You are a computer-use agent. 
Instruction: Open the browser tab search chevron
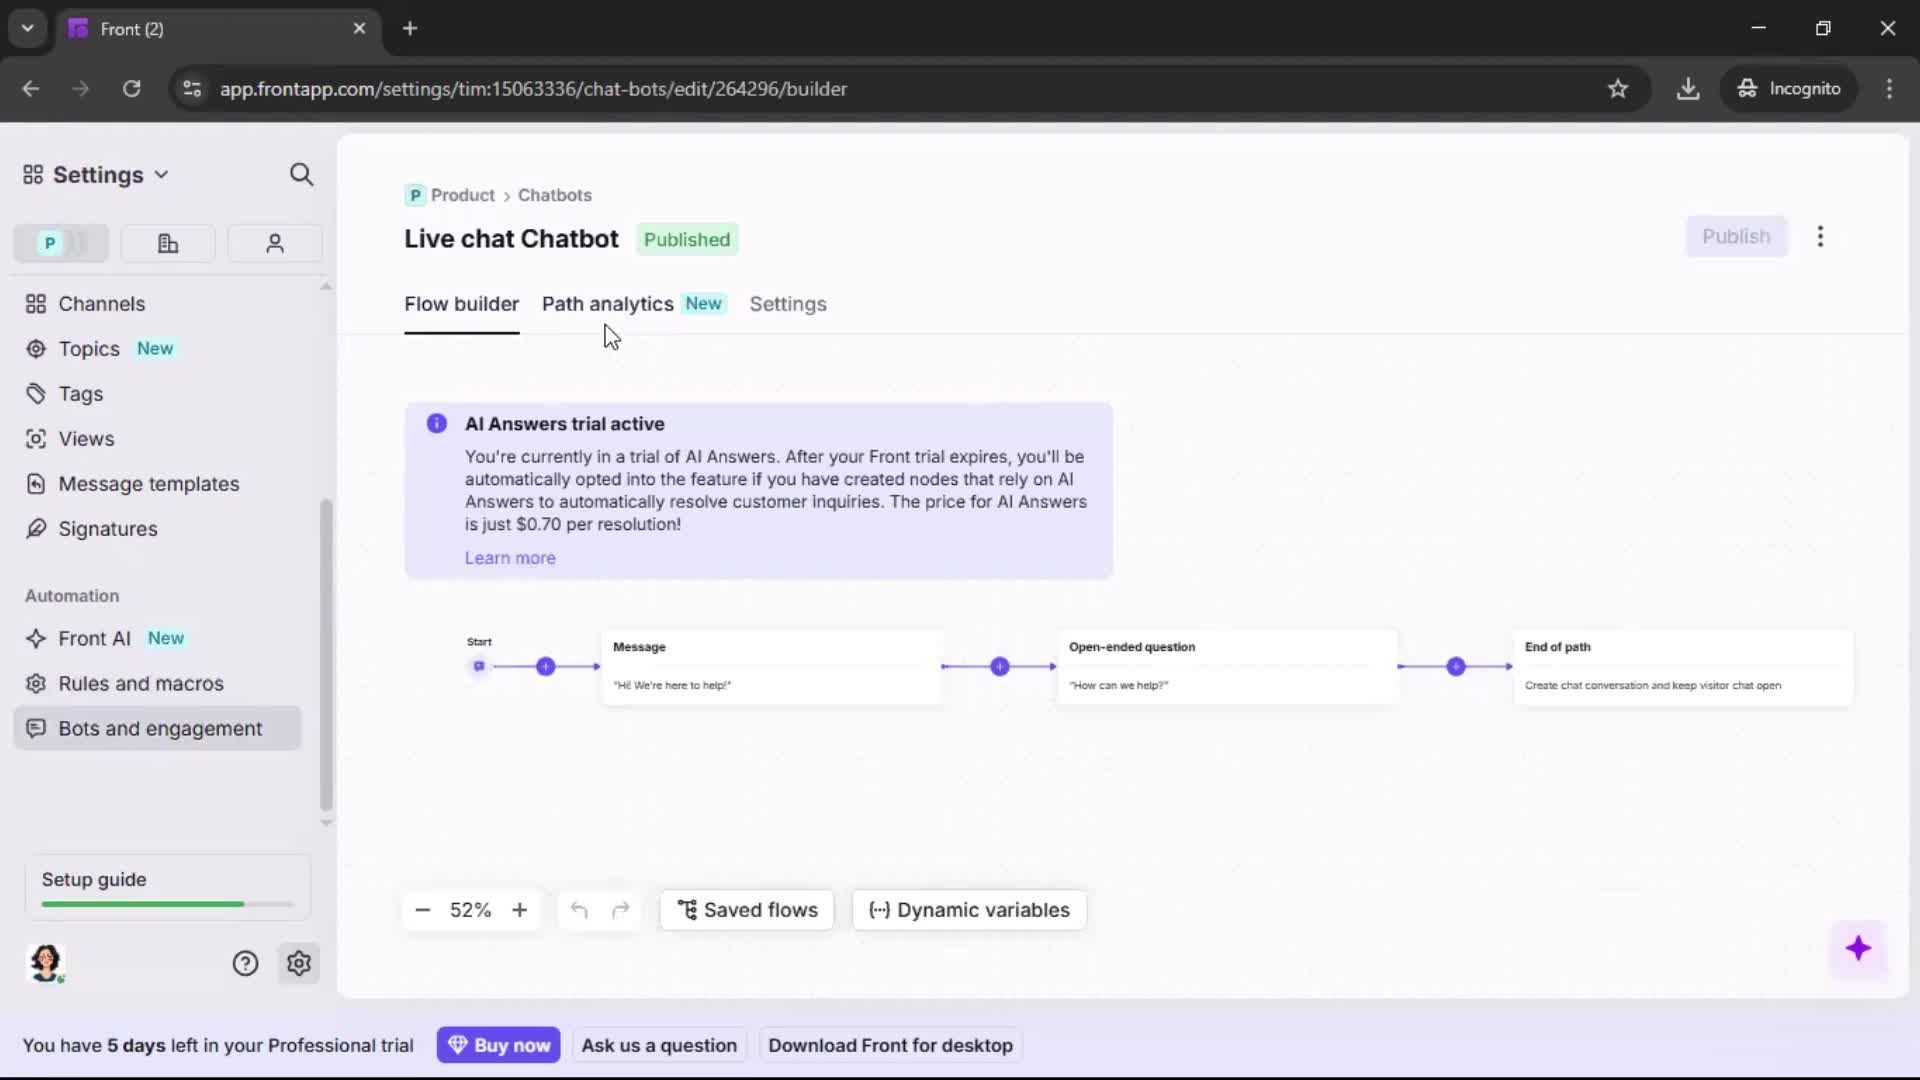27,28
